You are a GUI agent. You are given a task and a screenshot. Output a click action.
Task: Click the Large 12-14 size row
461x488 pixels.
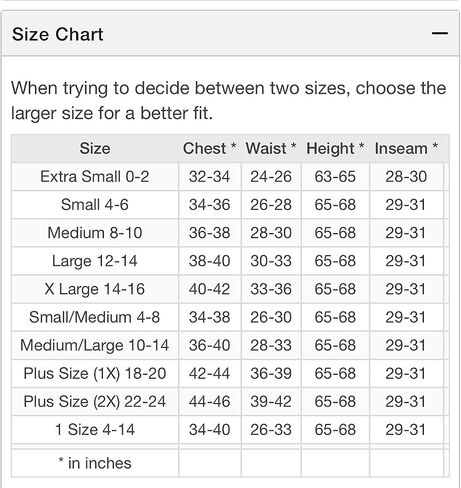[230, 261]
